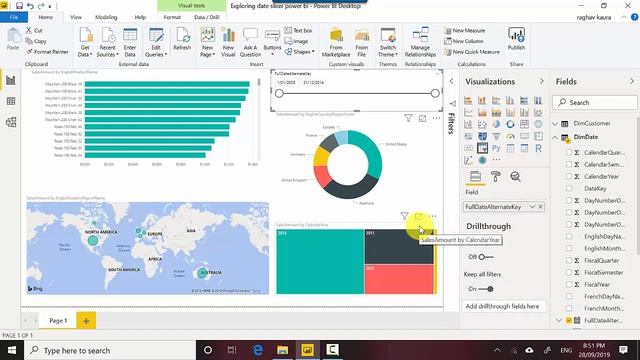Open the Fields well pane icon
This screenshot has height=360, width=640.
476,177
